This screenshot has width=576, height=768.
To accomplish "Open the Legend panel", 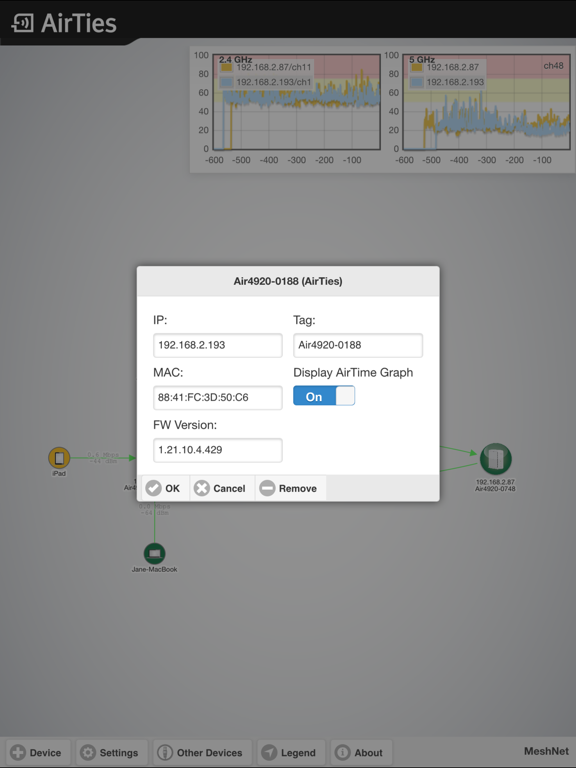I will pyautogui.click(x=290, y=752).
